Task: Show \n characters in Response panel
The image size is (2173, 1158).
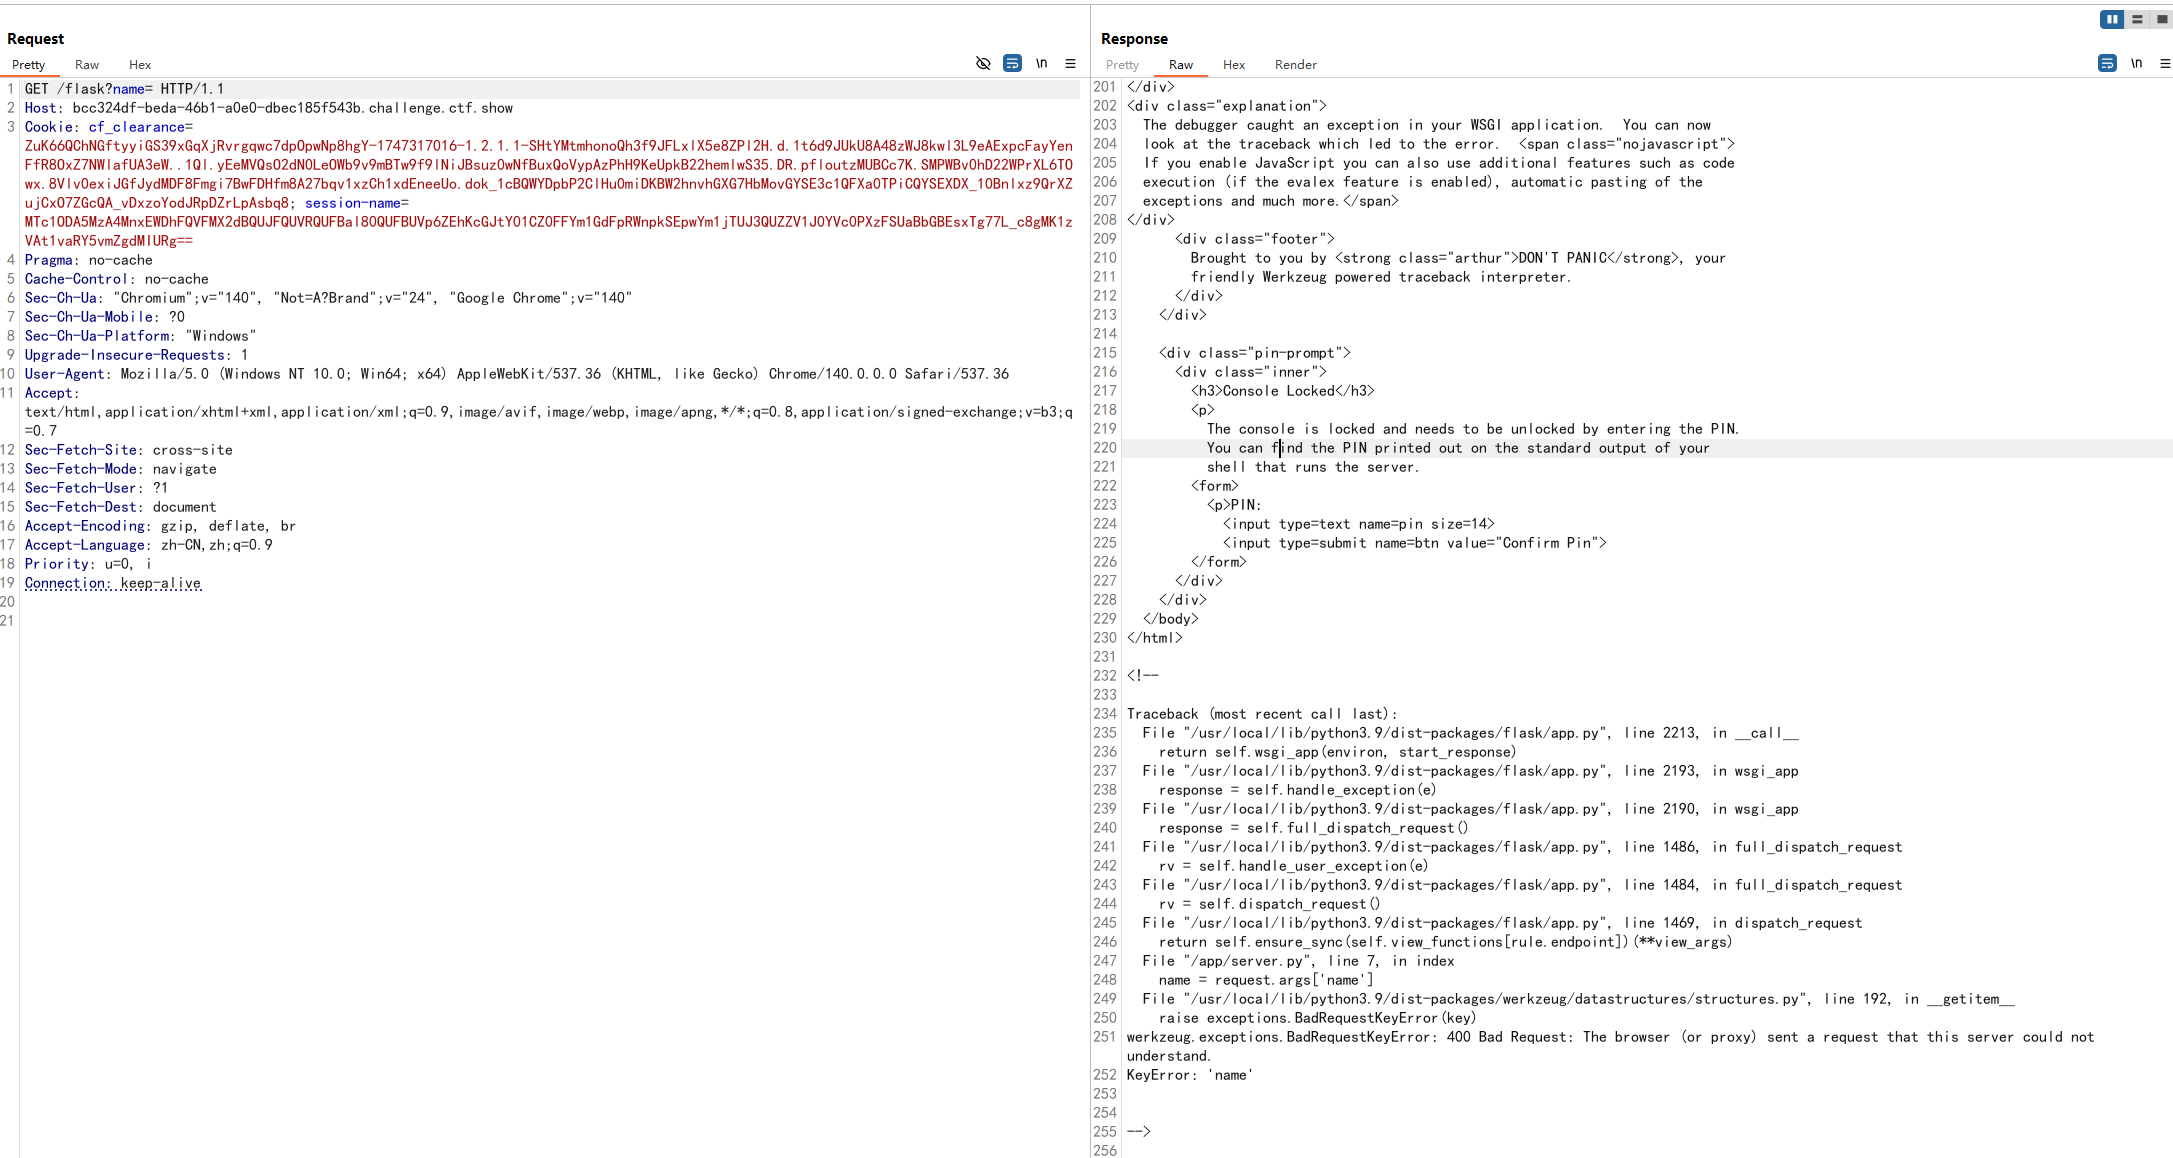Action: coord(2136,63)
